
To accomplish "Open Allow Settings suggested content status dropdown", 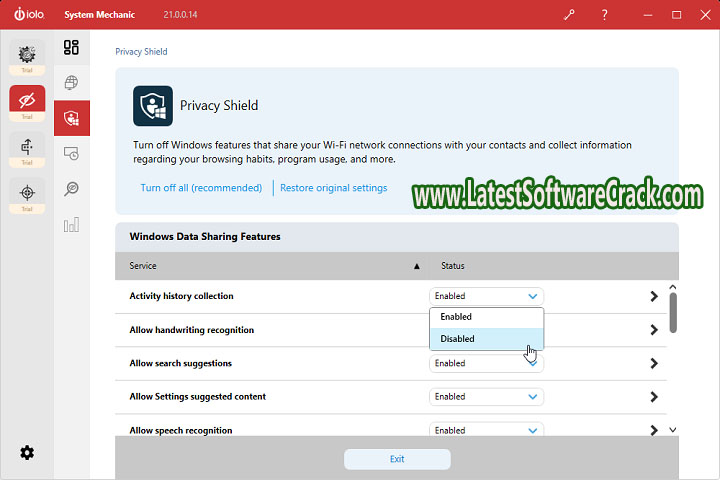I will pyautogui.click(x=486, y=397).
